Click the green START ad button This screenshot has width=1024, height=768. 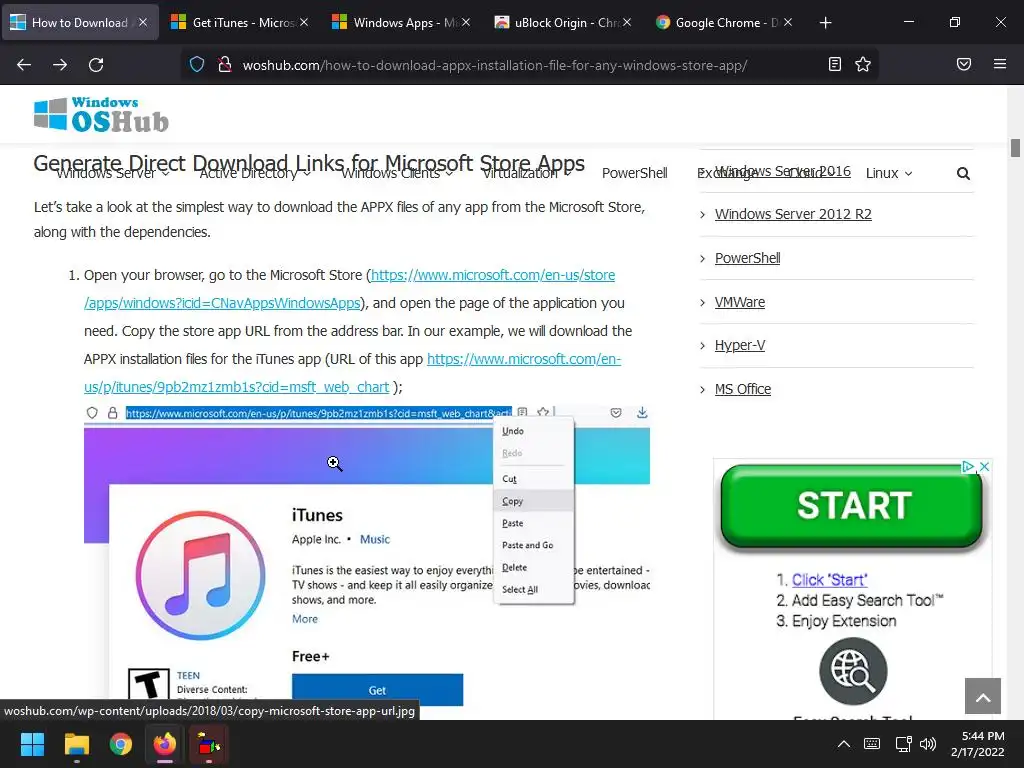(x=852, y=506)
